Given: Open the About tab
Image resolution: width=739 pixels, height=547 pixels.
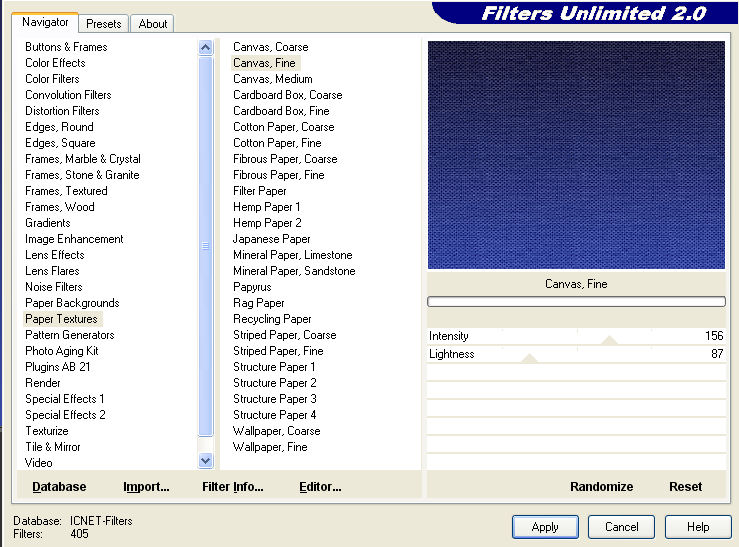Looking at the screenshot, I should [x=153, y=23].
